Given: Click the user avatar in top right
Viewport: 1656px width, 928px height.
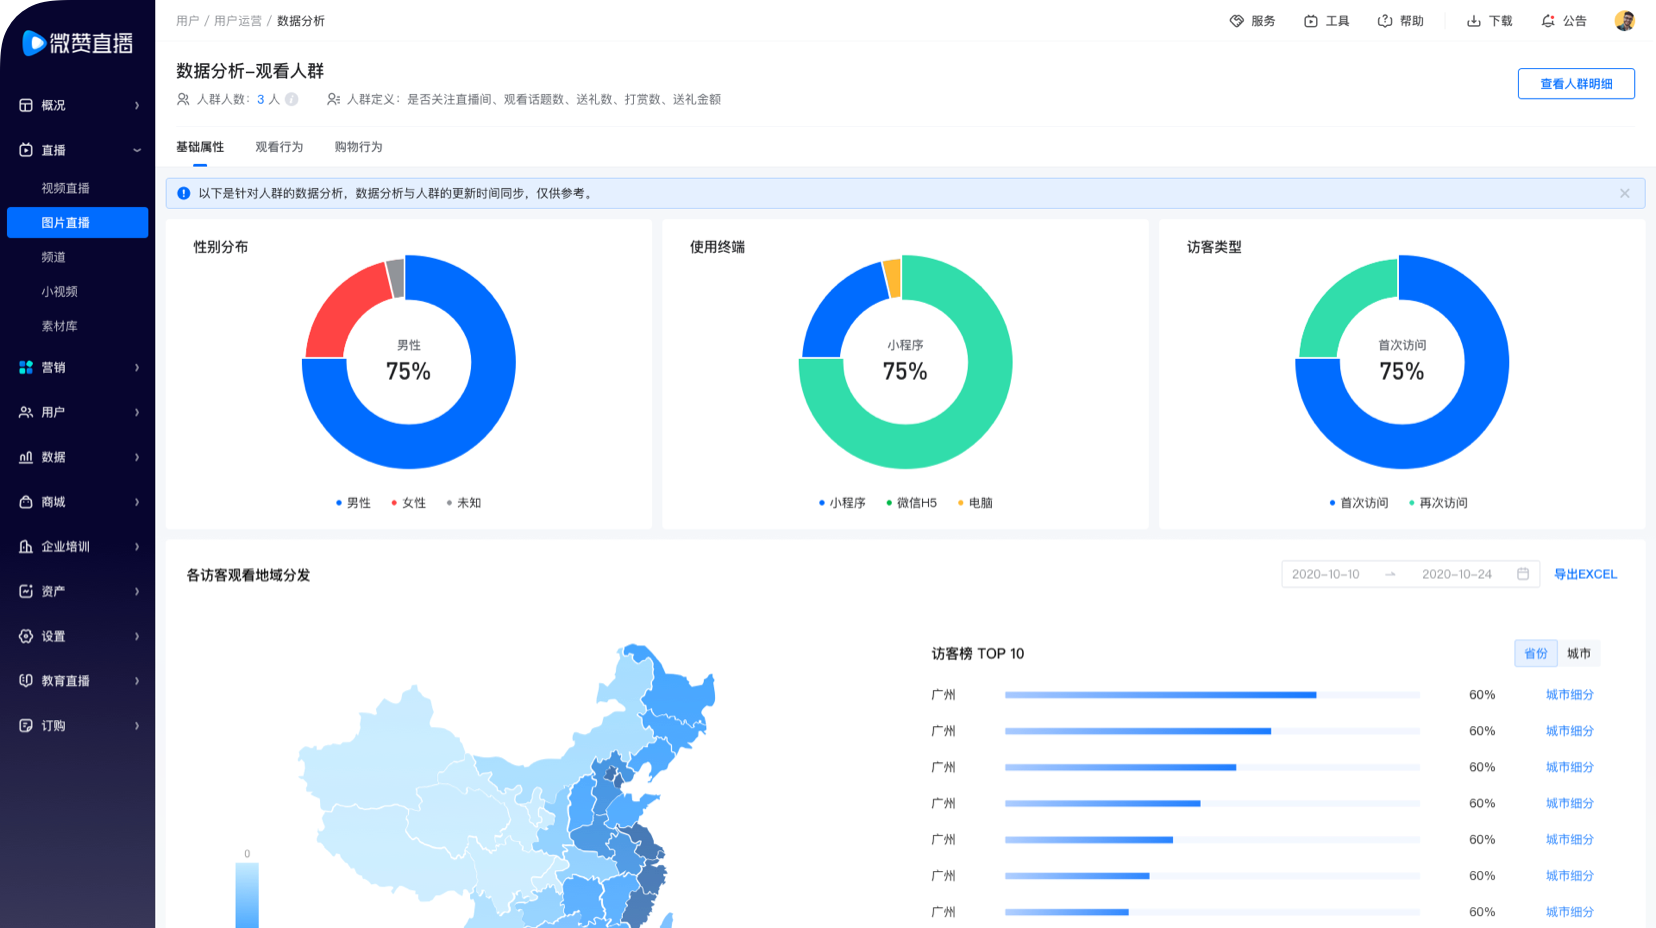Looking at the screenshot, I should tap(1624, 20).
